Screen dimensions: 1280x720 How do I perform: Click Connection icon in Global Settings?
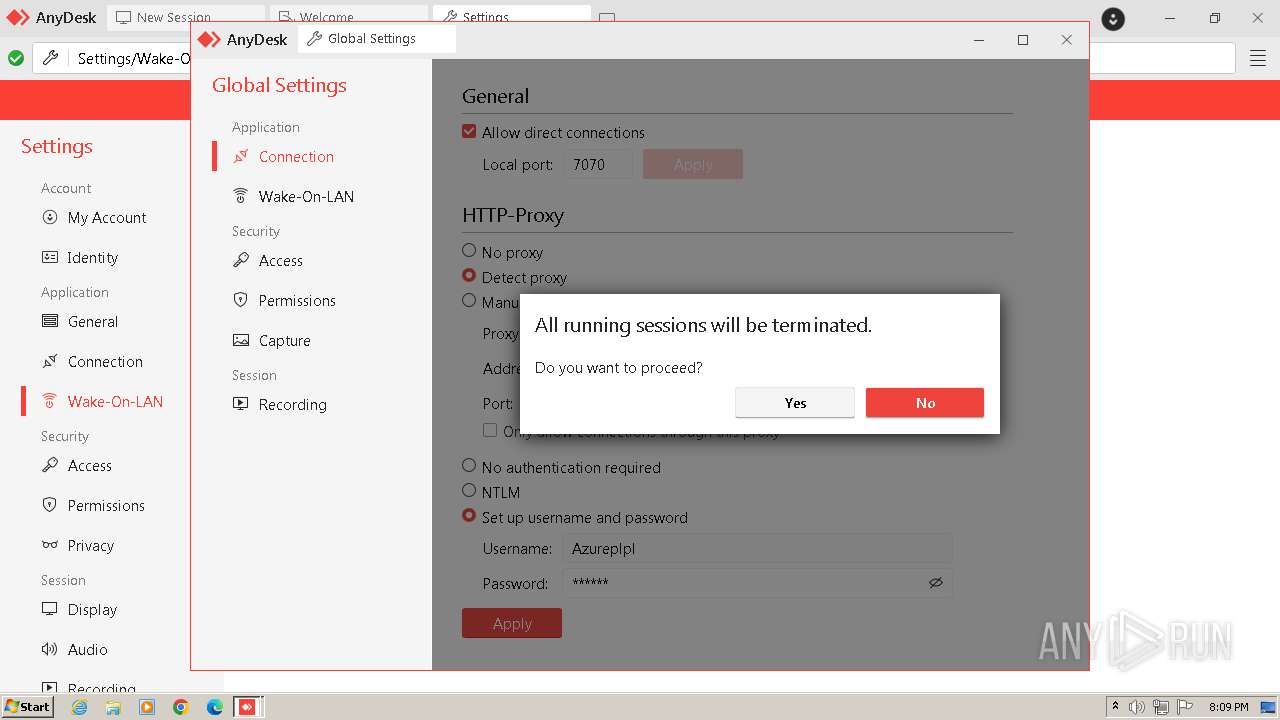click(241, 156)
